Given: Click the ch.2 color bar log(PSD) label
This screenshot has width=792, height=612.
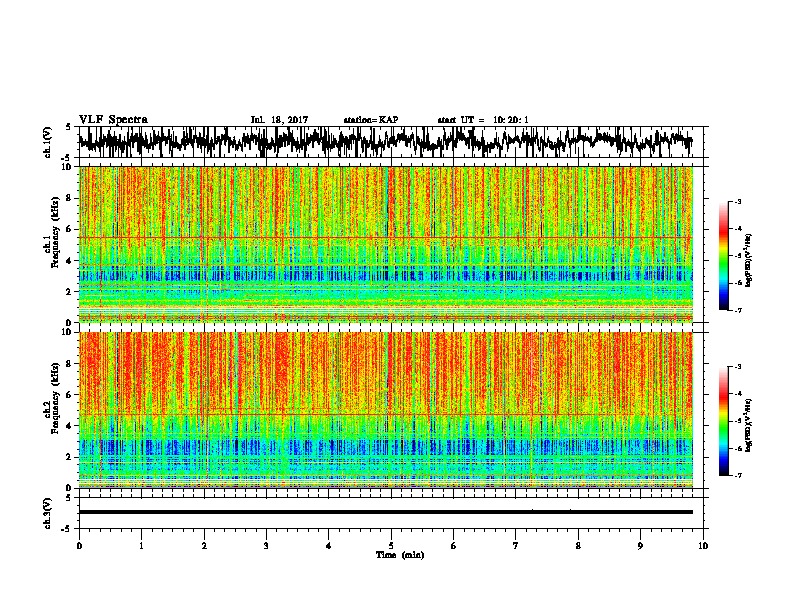Looking at the screenshot, I should 749,425.
